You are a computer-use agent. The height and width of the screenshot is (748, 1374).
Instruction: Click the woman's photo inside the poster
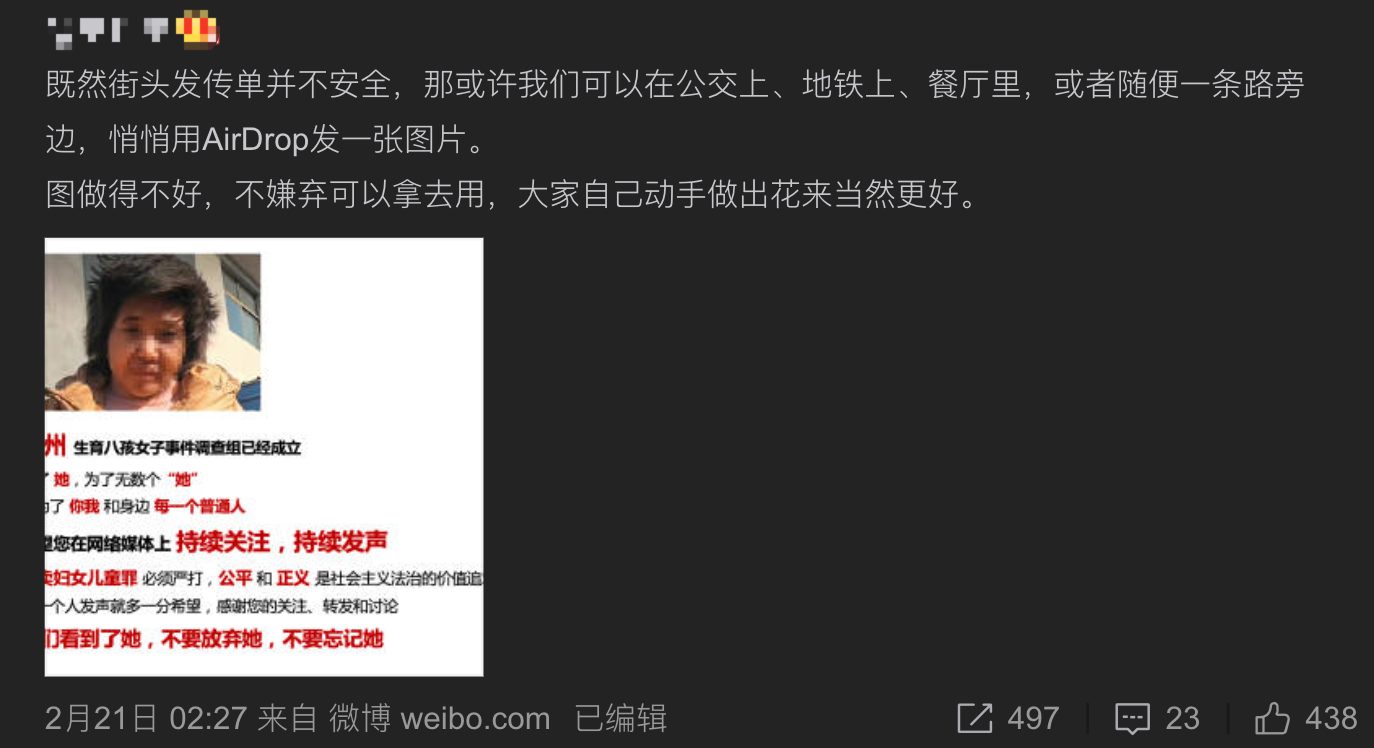click(x=153, y=332)
